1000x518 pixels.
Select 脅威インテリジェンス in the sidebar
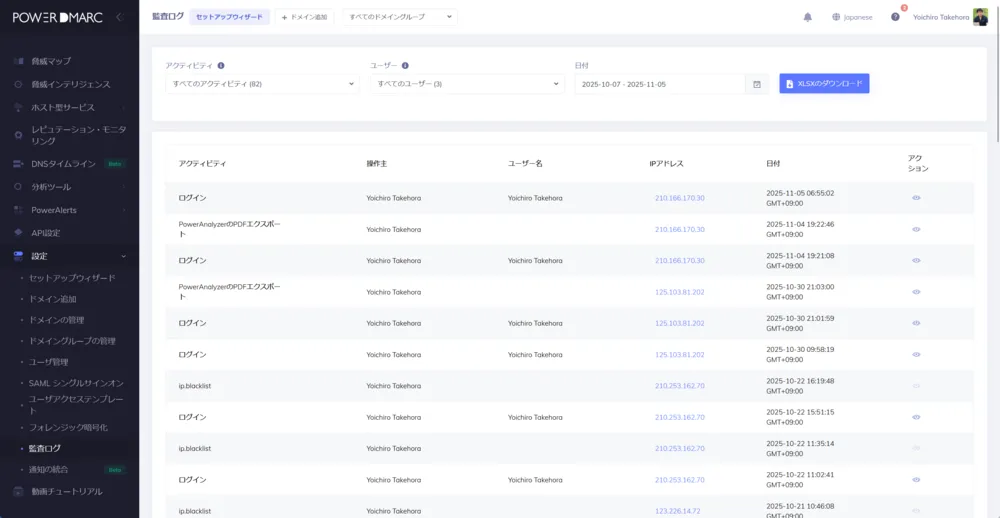pos(70,84)
